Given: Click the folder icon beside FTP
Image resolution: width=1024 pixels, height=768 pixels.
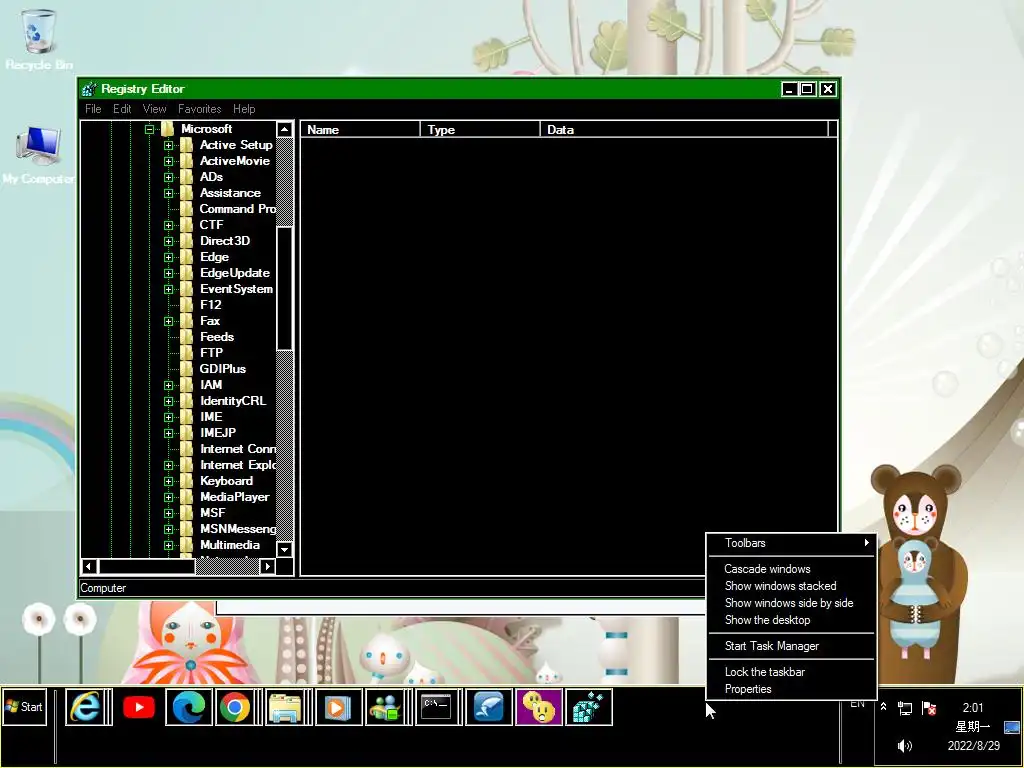Looking at the screenshot, I should (x=187, y=353).
